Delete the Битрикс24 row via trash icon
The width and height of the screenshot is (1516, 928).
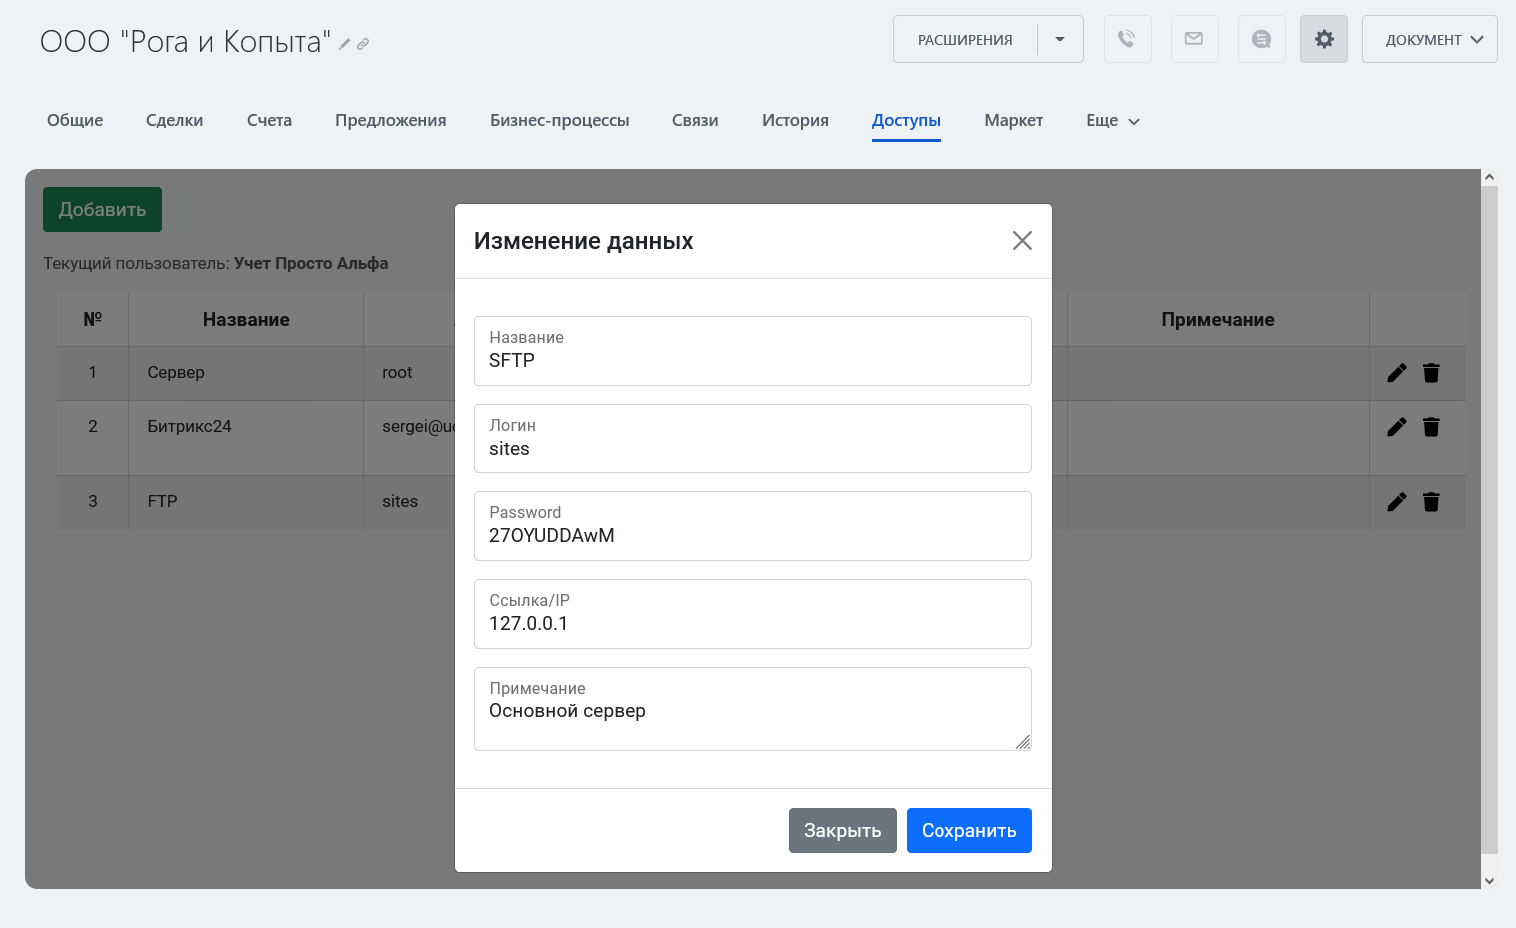coord(1431,427)
